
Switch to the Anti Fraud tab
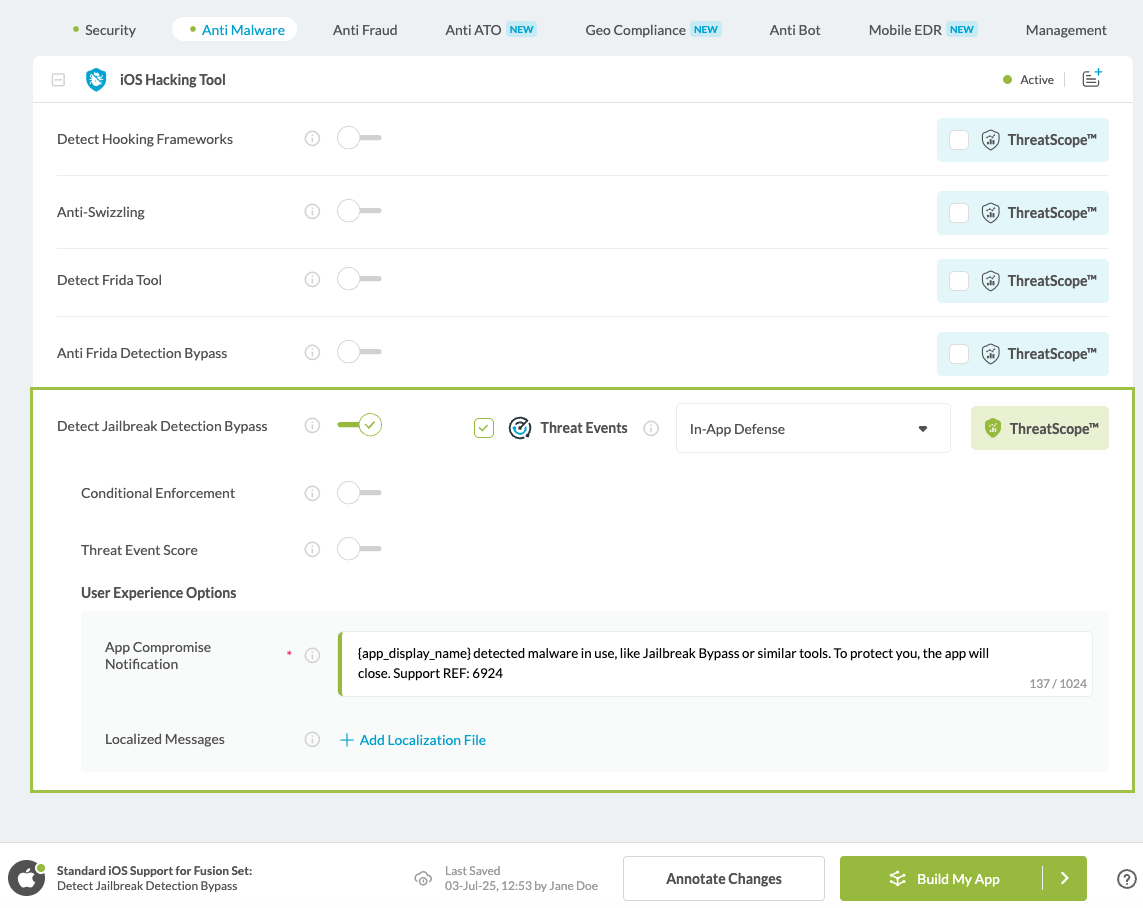pyautogui.click(x=365, y=30)
